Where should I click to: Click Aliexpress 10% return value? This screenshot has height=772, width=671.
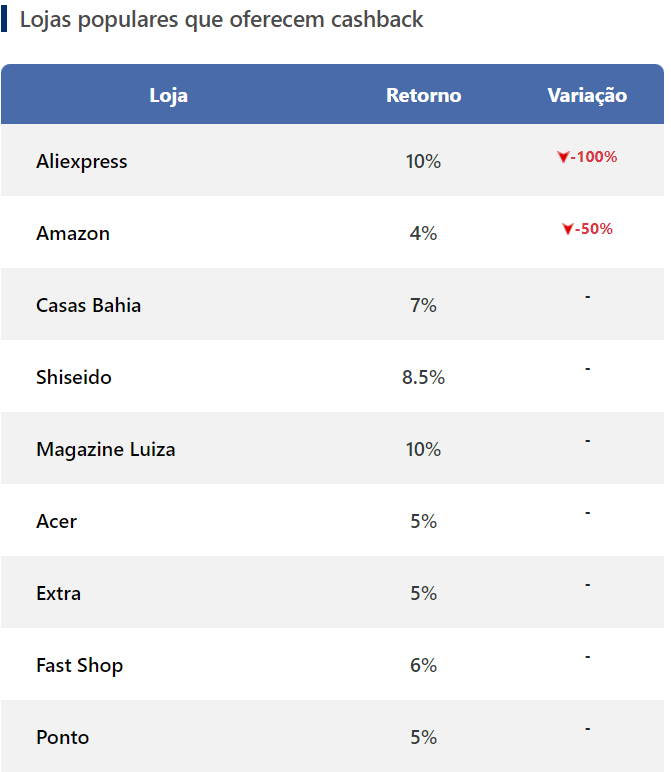423,161
